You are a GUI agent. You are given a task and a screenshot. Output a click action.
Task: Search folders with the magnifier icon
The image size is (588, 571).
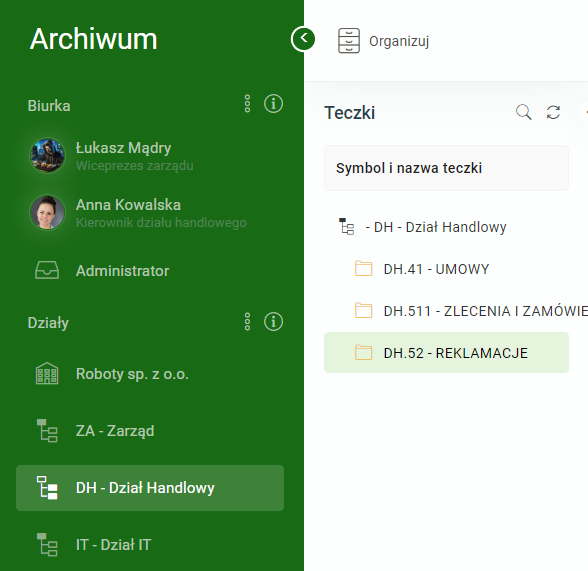tap(524, 112)
